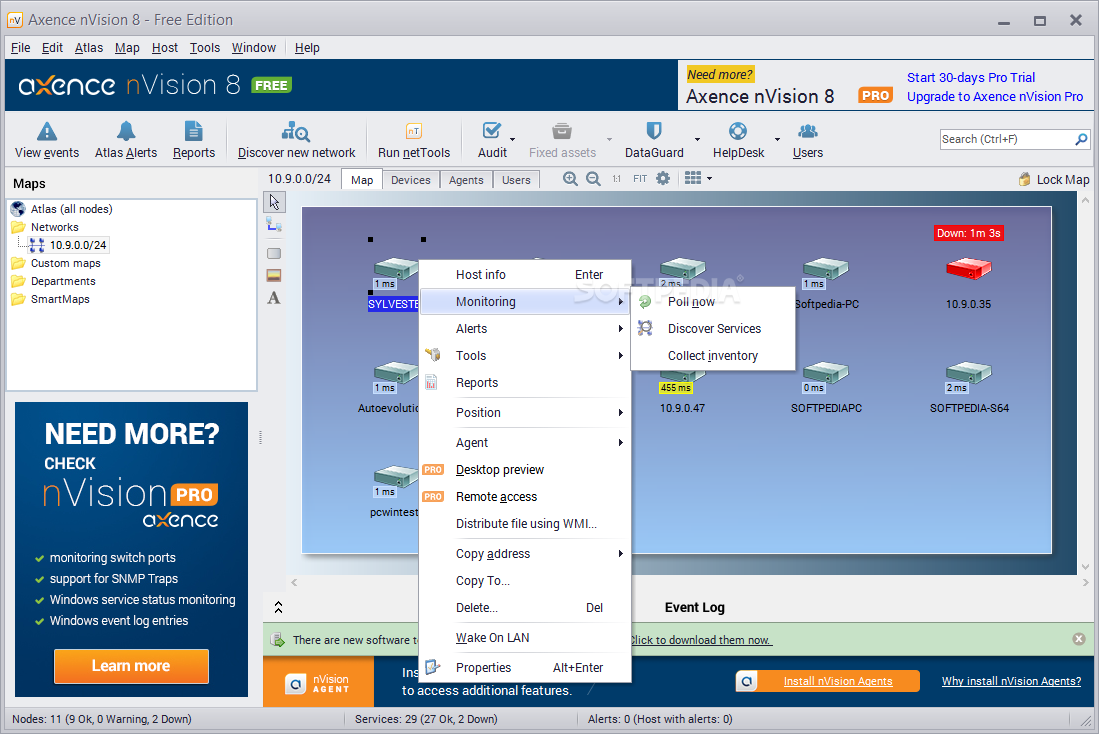Open Why install nVision Agents link
This screenshot has height=734, width=1099.
pyautogui.click(x=1011, y=681)
